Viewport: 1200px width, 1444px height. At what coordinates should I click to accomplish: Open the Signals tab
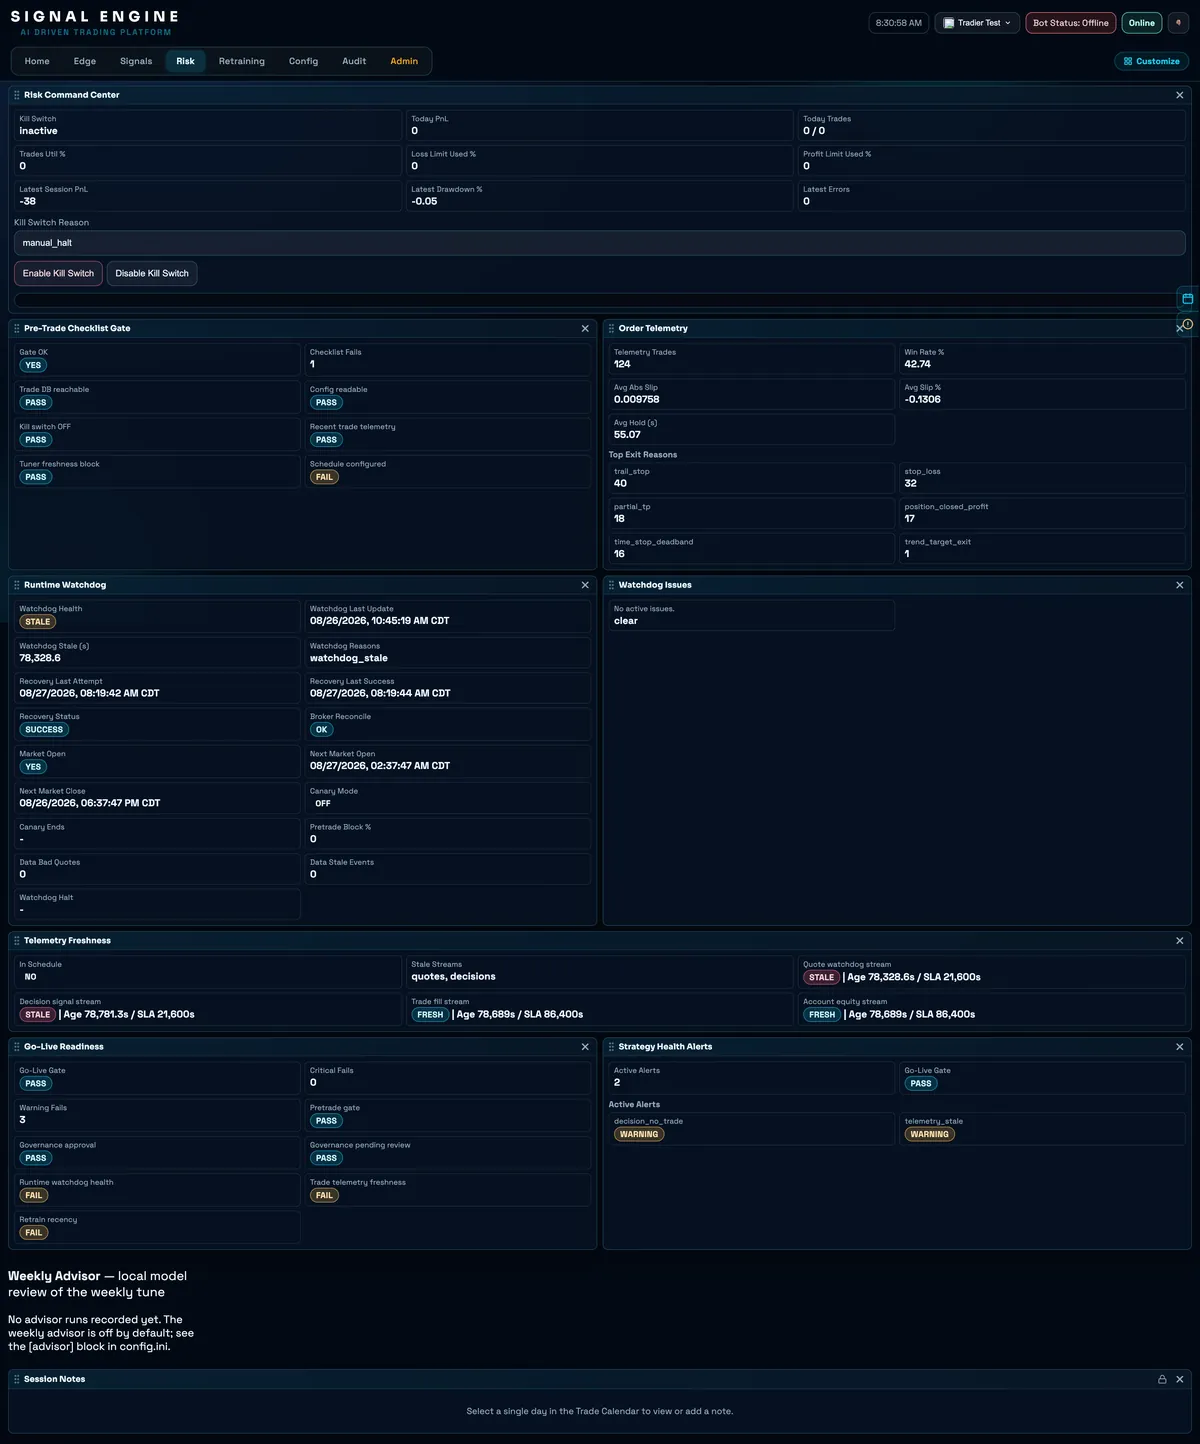[x=136, y=61]
